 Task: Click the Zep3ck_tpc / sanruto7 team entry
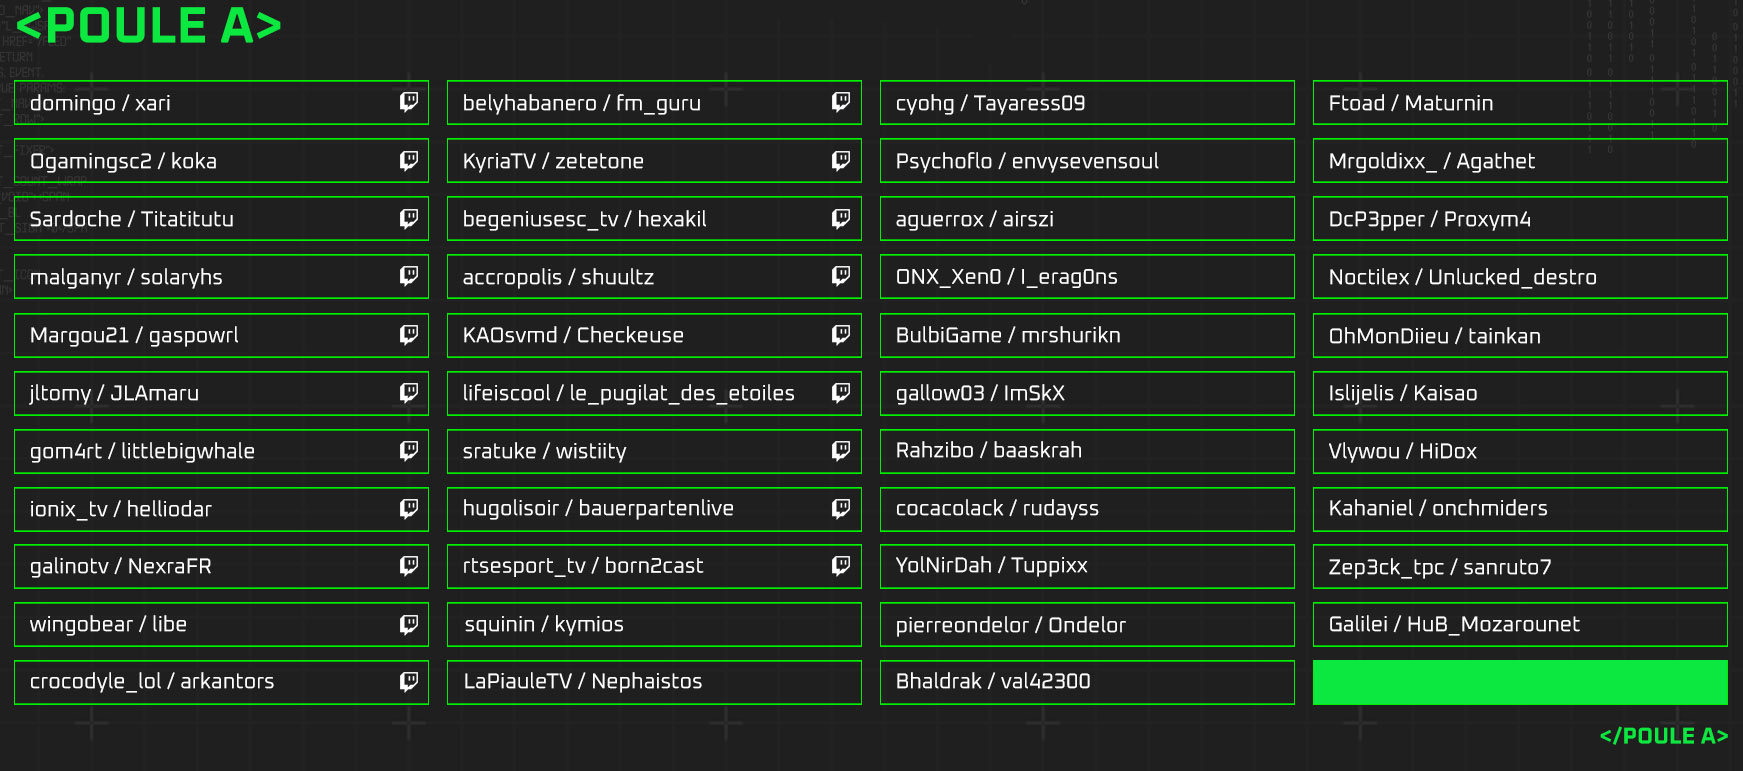1519,567
